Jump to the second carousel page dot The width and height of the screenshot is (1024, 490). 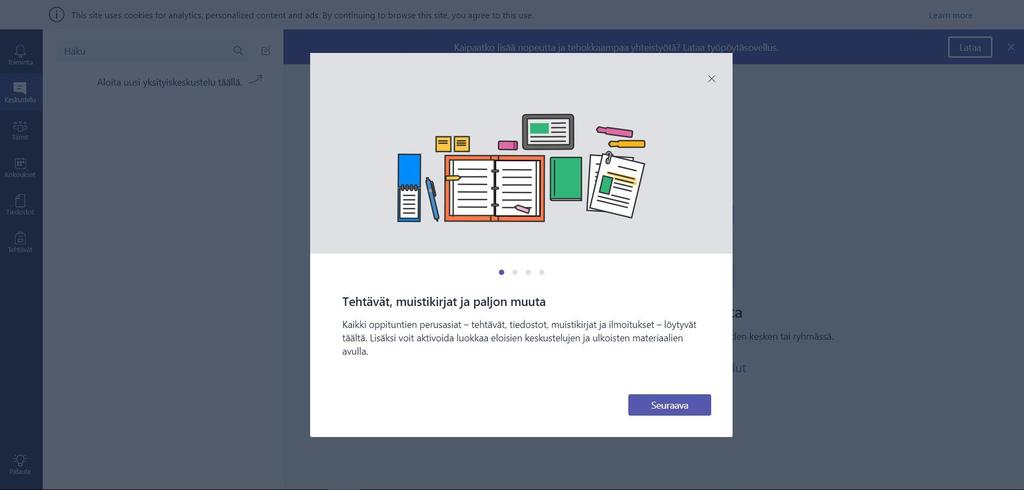(x=515, y=272)
